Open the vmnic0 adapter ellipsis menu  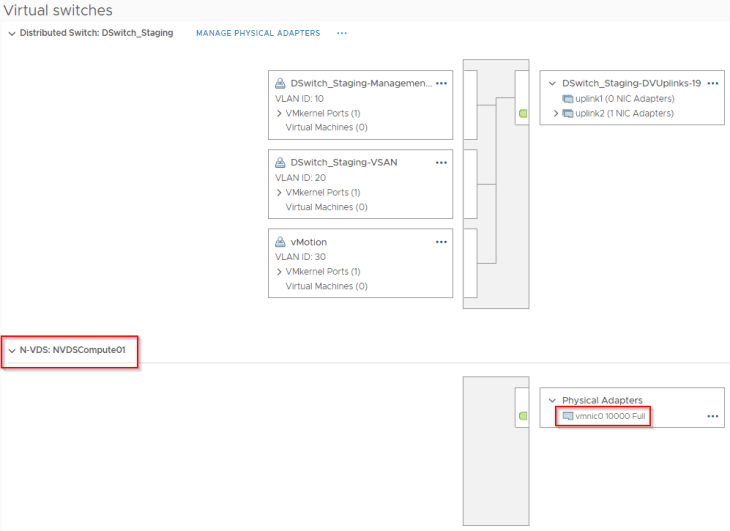point(713,416)
